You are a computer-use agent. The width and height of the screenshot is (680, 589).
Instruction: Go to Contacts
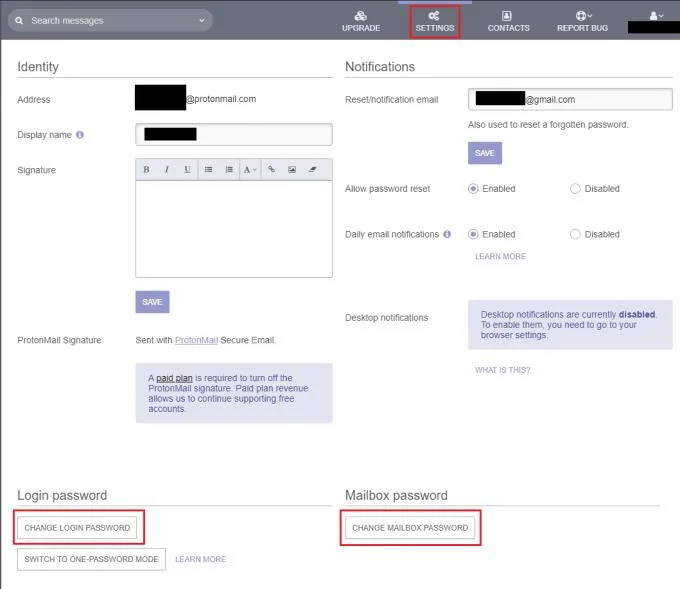tap(508, 22)
